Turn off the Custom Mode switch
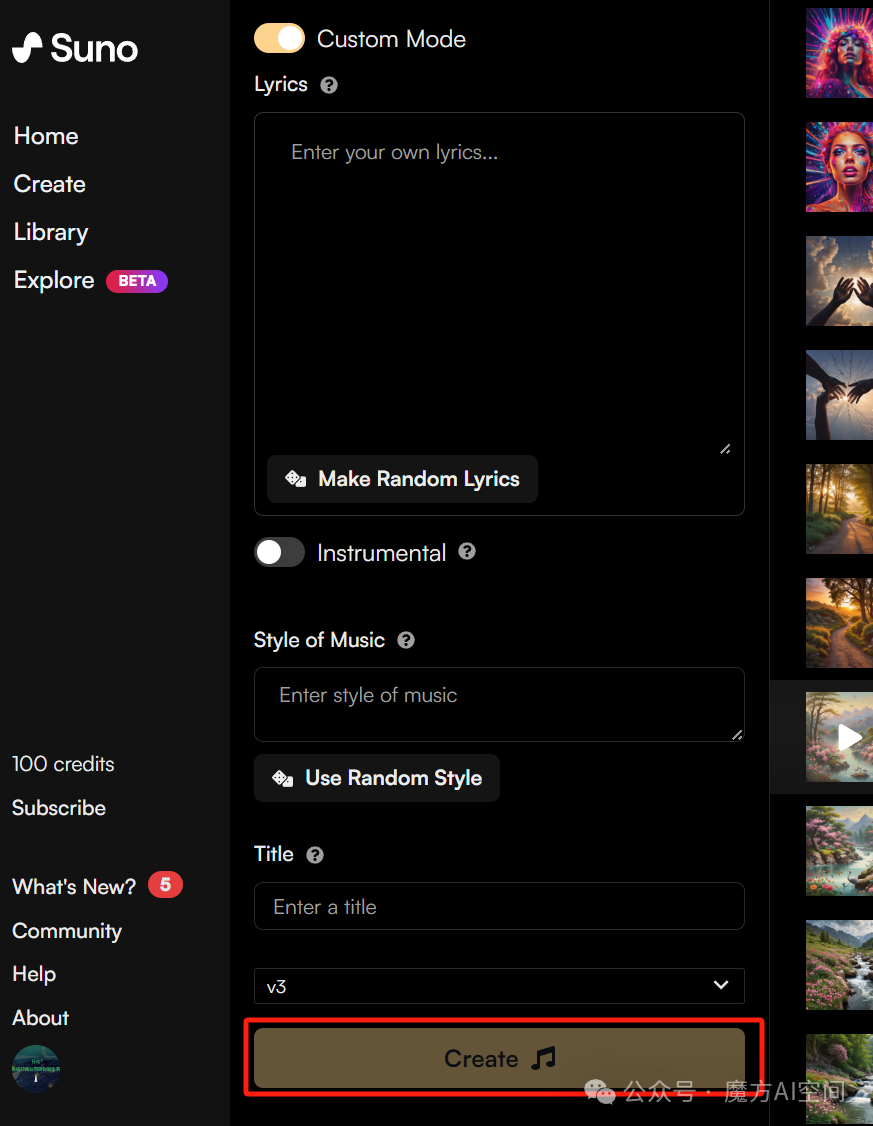The width and height of the screenshot is (873, 1126). click(279, 38)
